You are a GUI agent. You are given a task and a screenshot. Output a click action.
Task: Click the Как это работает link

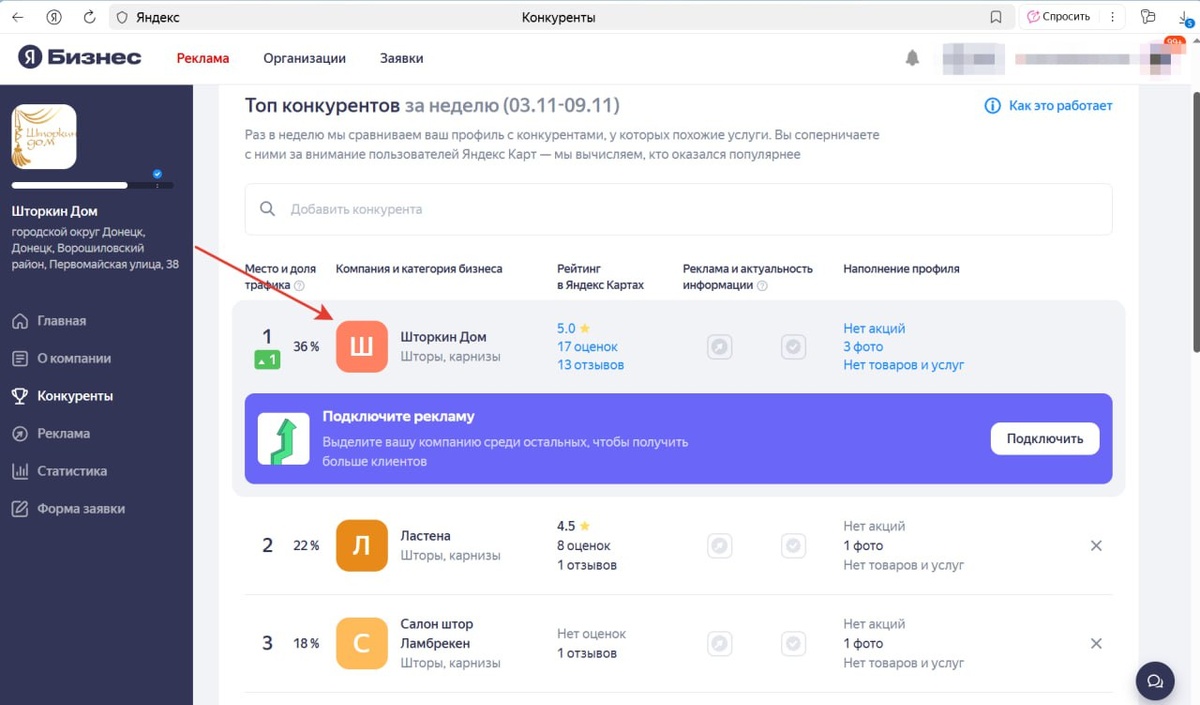click(1048, 105)
